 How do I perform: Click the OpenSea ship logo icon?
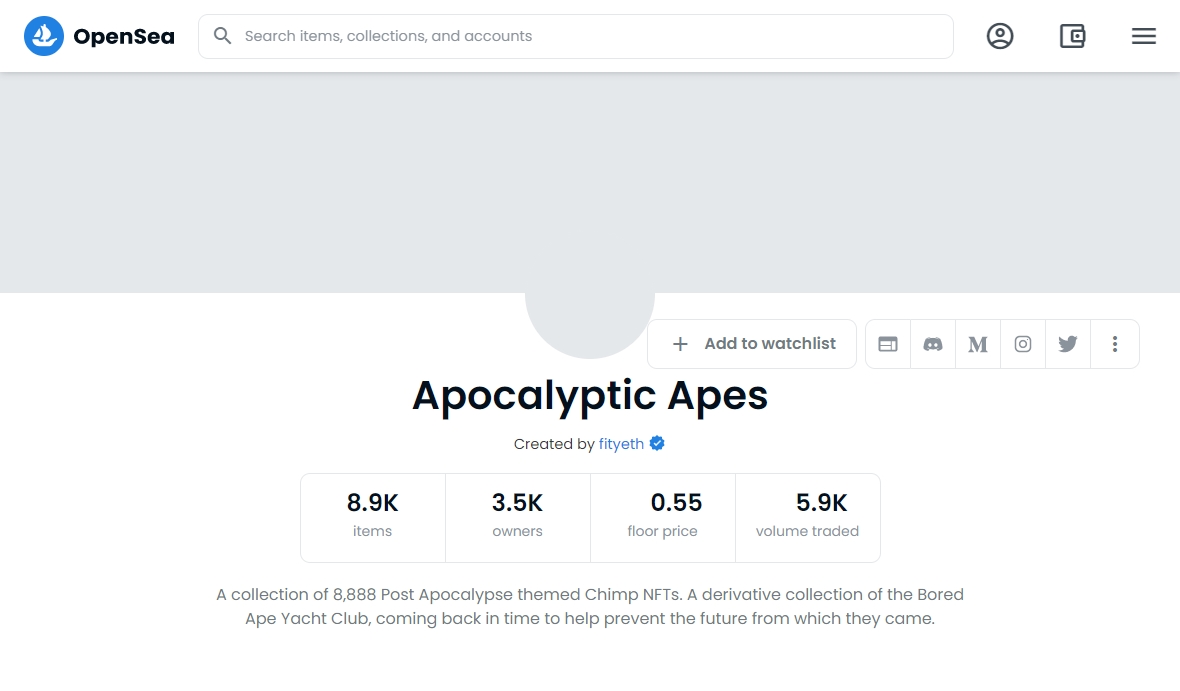click(x=44, y=36)
